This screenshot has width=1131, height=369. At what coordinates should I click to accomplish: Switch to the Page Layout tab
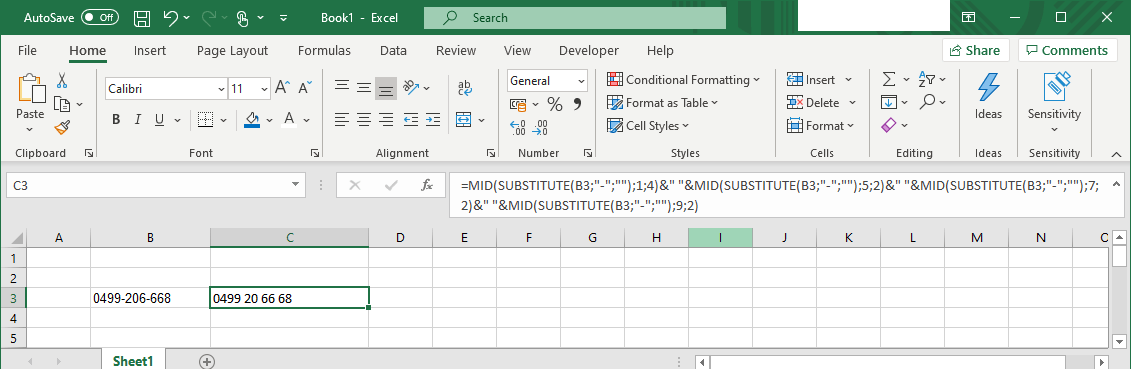tap(232, 50)
